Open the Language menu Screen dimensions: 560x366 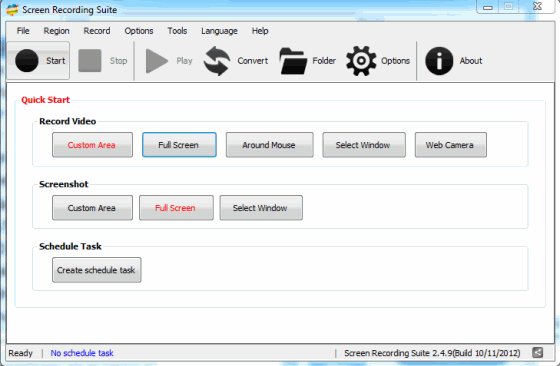(219, 31)
